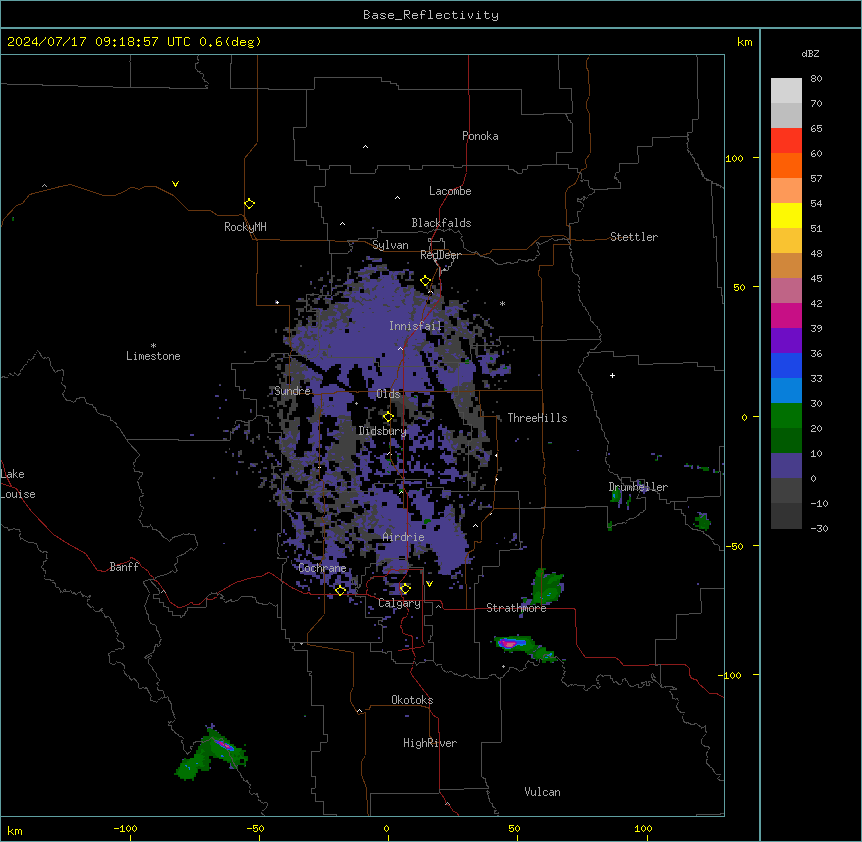This screenshot has height=842, width=862.
Task: Click the Ponoka city label
Action: point(480,136)
